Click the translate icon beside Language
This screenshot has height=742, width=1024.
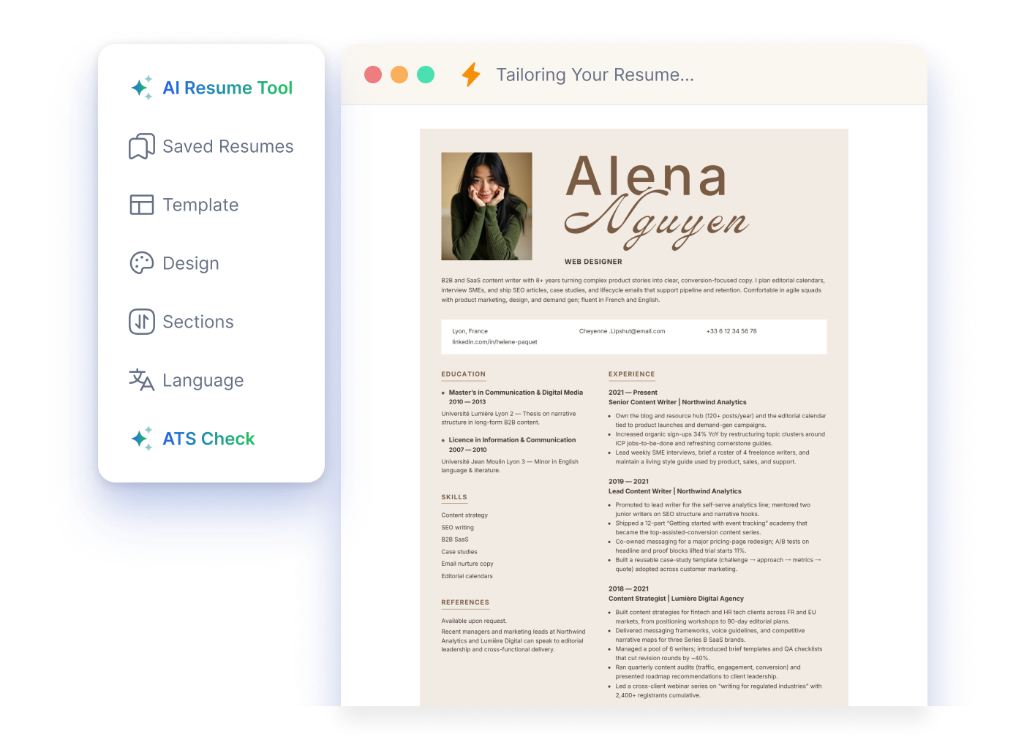142,380
